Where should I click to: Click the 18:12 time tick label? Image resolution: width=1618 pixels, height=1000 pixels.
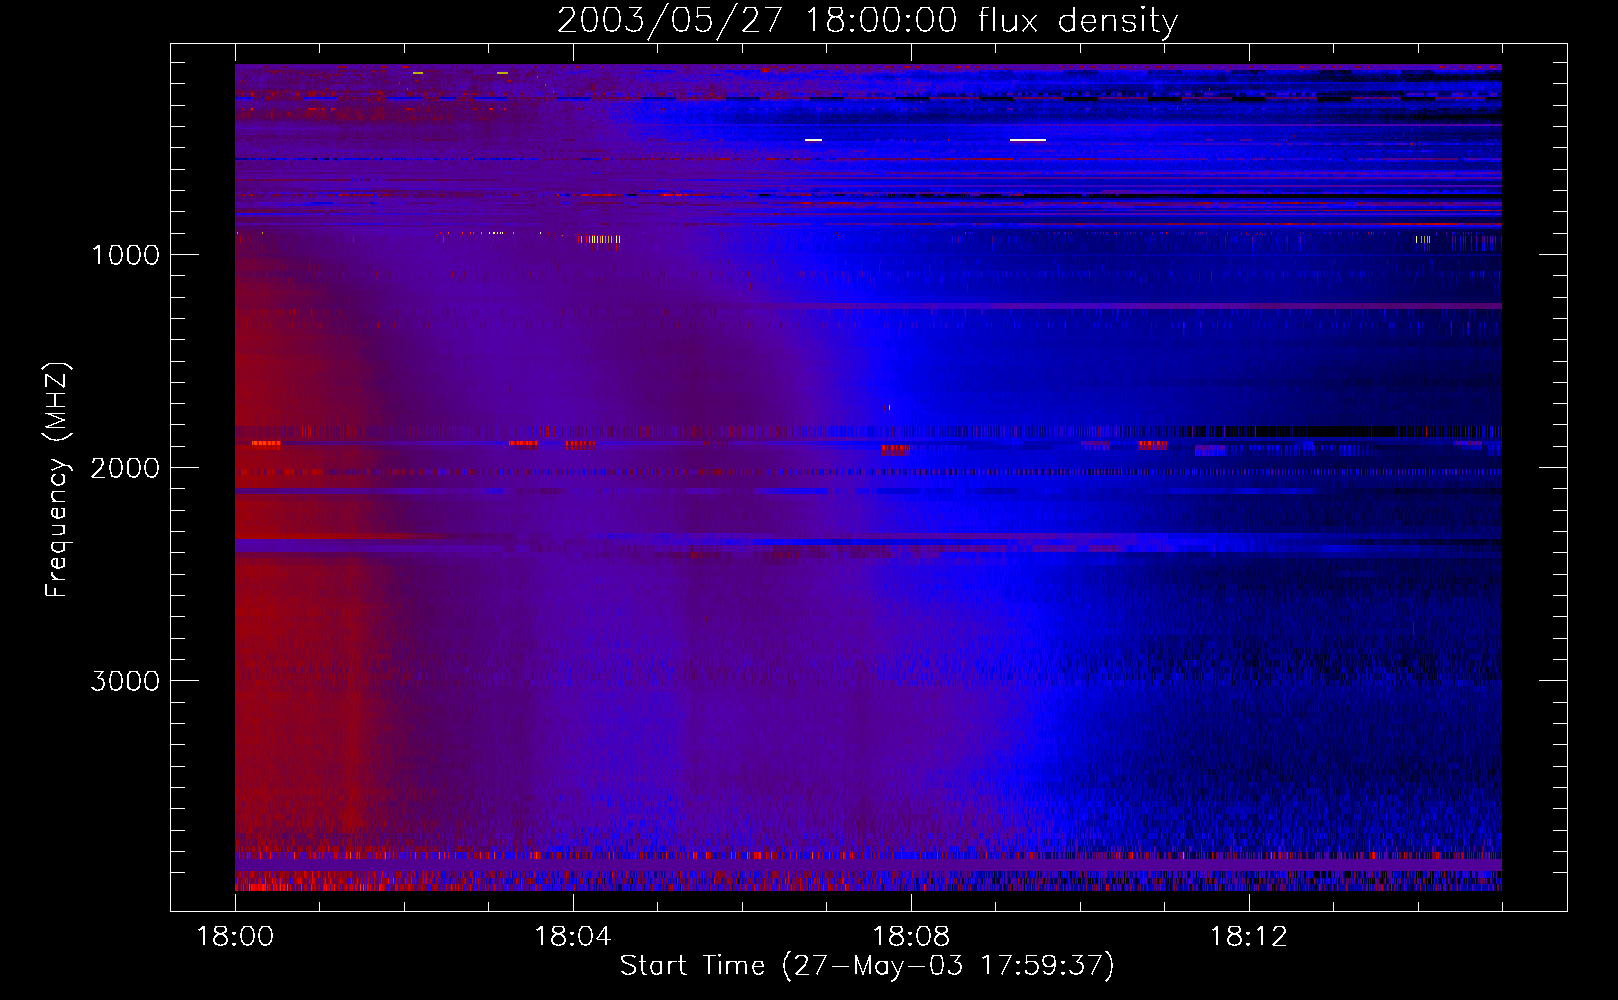pyautogui.click(x=1249, y=936)
